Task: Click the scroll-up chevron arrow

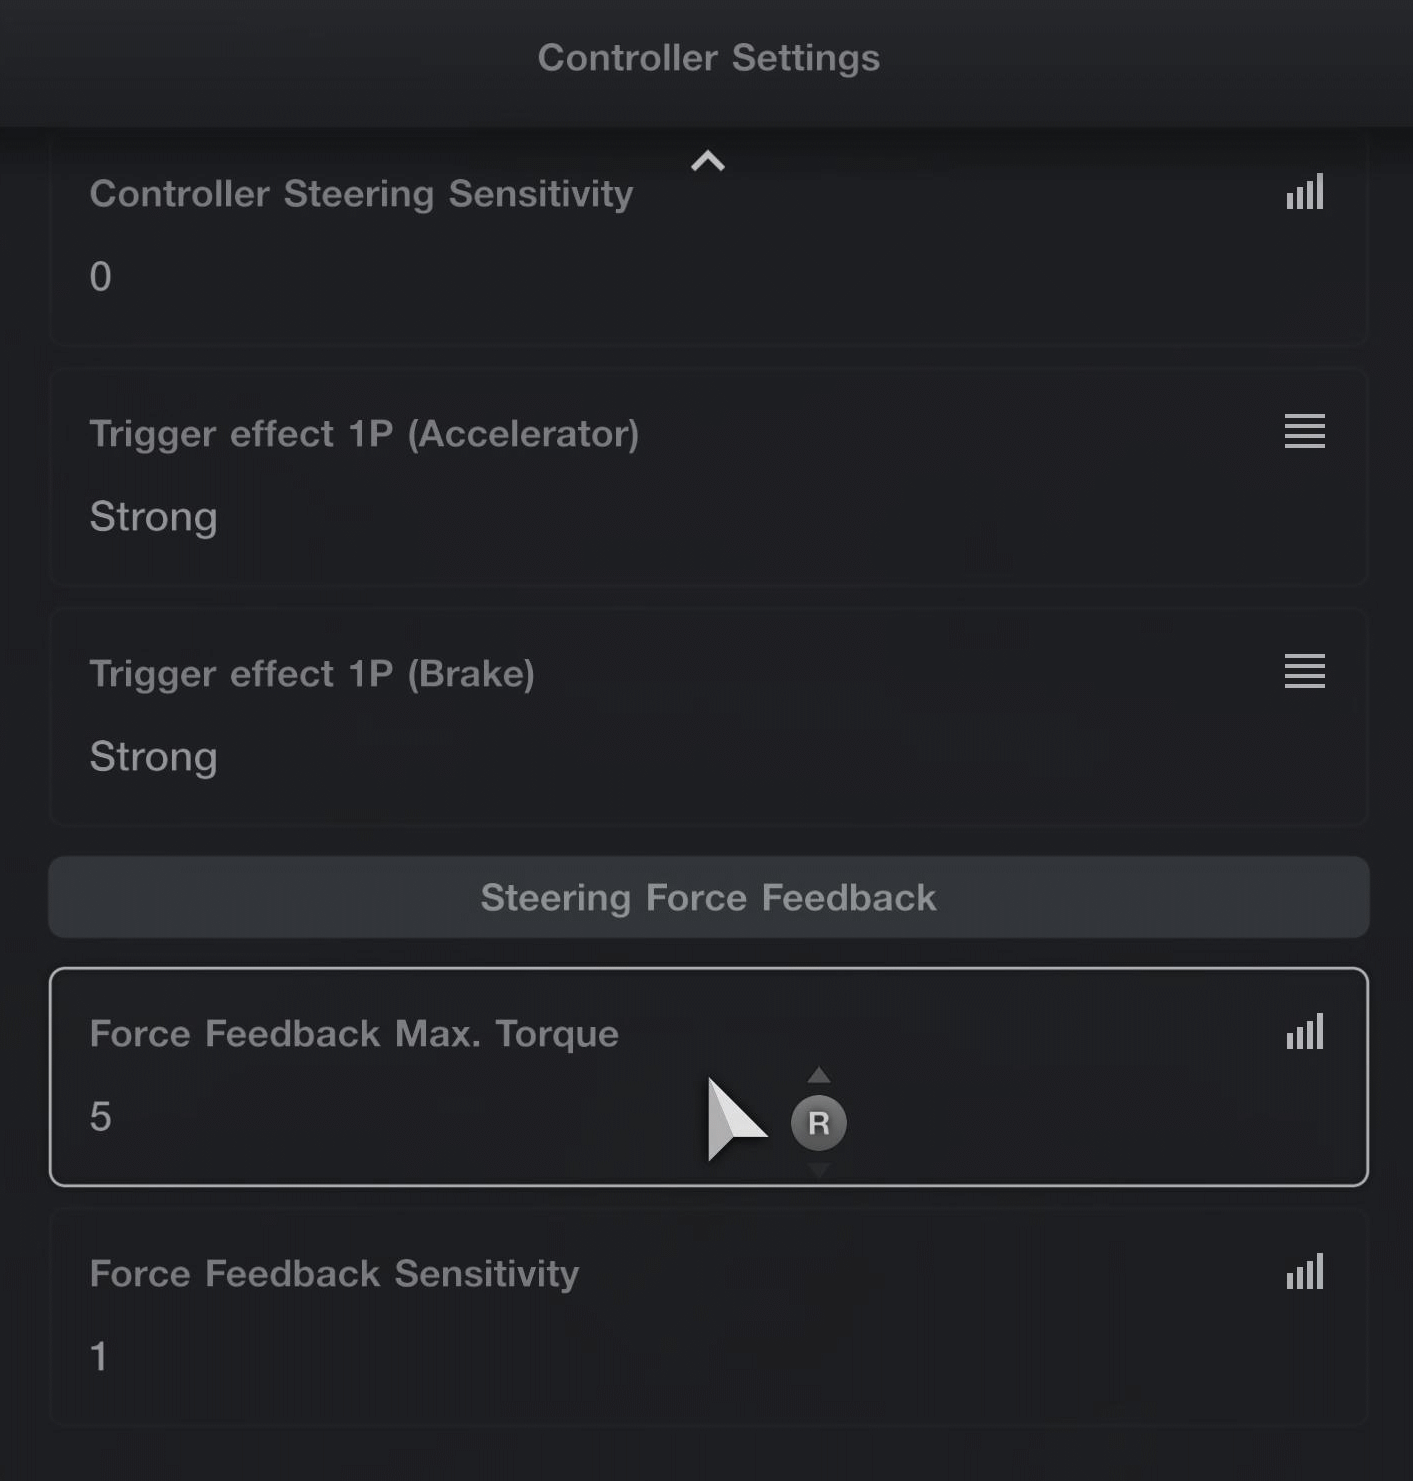Action: point(708,161)
